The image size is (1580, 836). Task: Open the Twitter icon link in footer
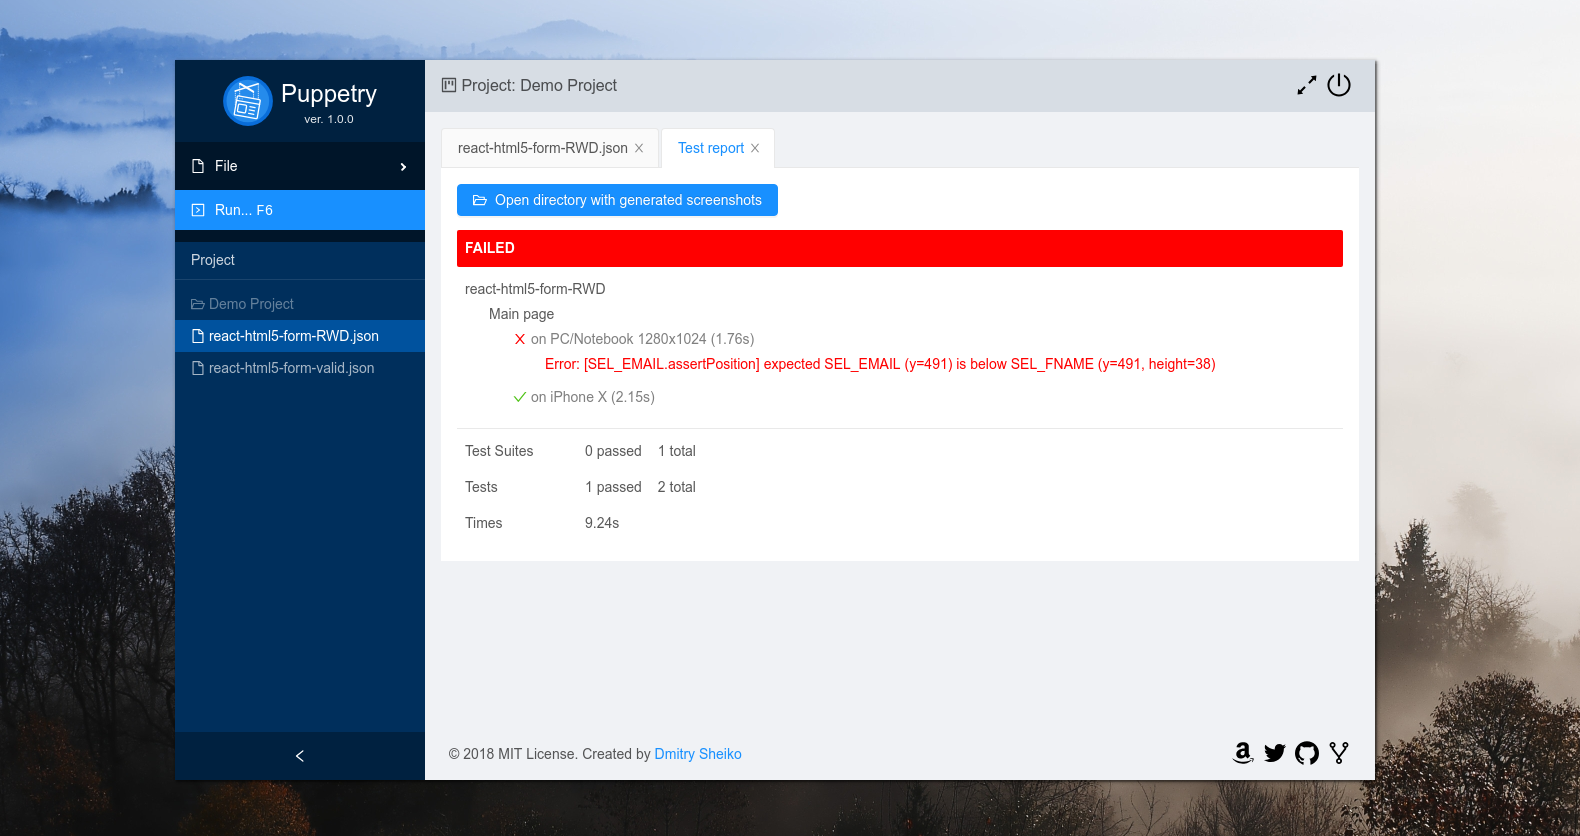point(1275,753)
